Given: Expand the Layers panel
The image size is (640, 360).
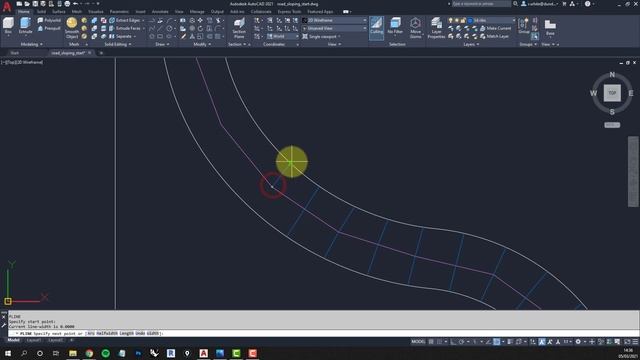Looking at the screenshot, I should 471,44.
